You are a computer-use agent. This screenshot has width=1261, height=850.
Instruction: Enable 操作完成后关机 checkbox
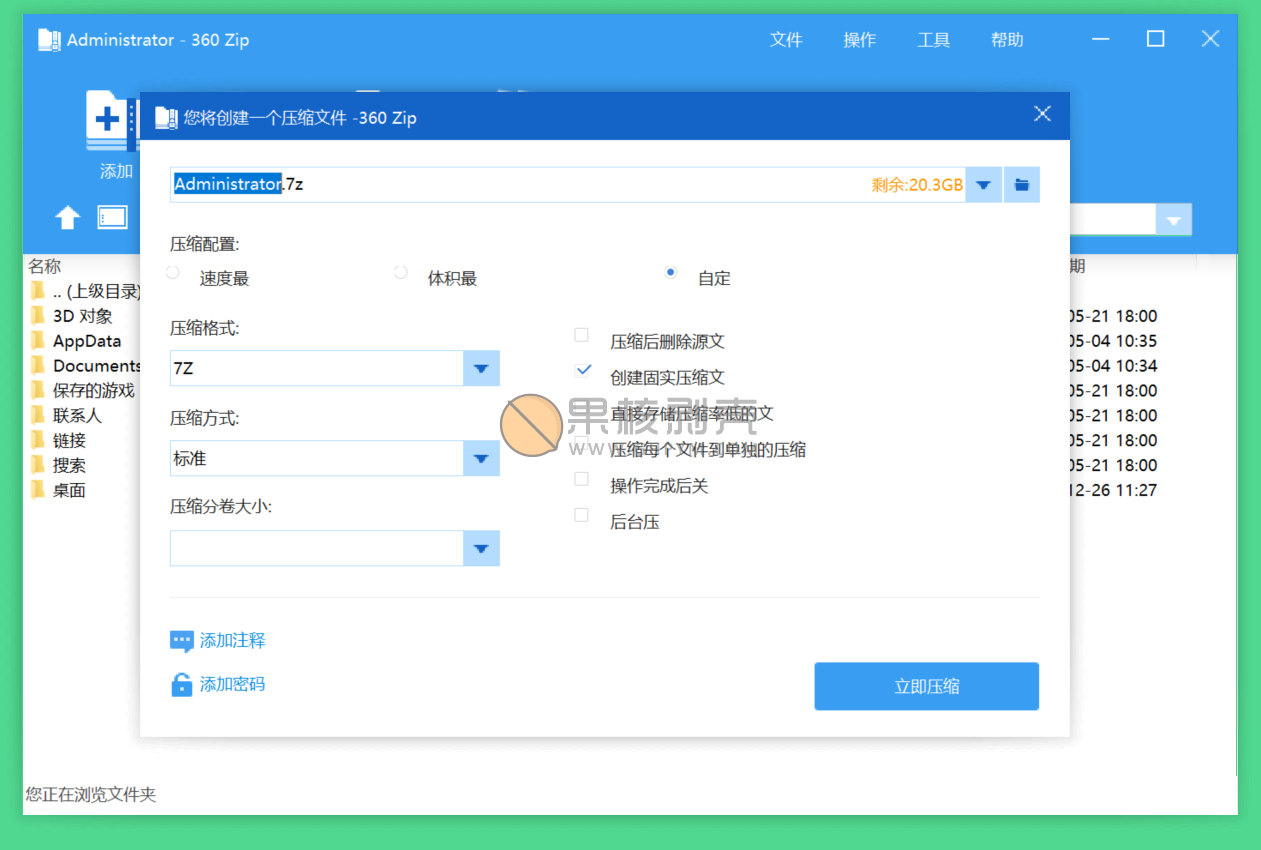click(x=581, y=479)
